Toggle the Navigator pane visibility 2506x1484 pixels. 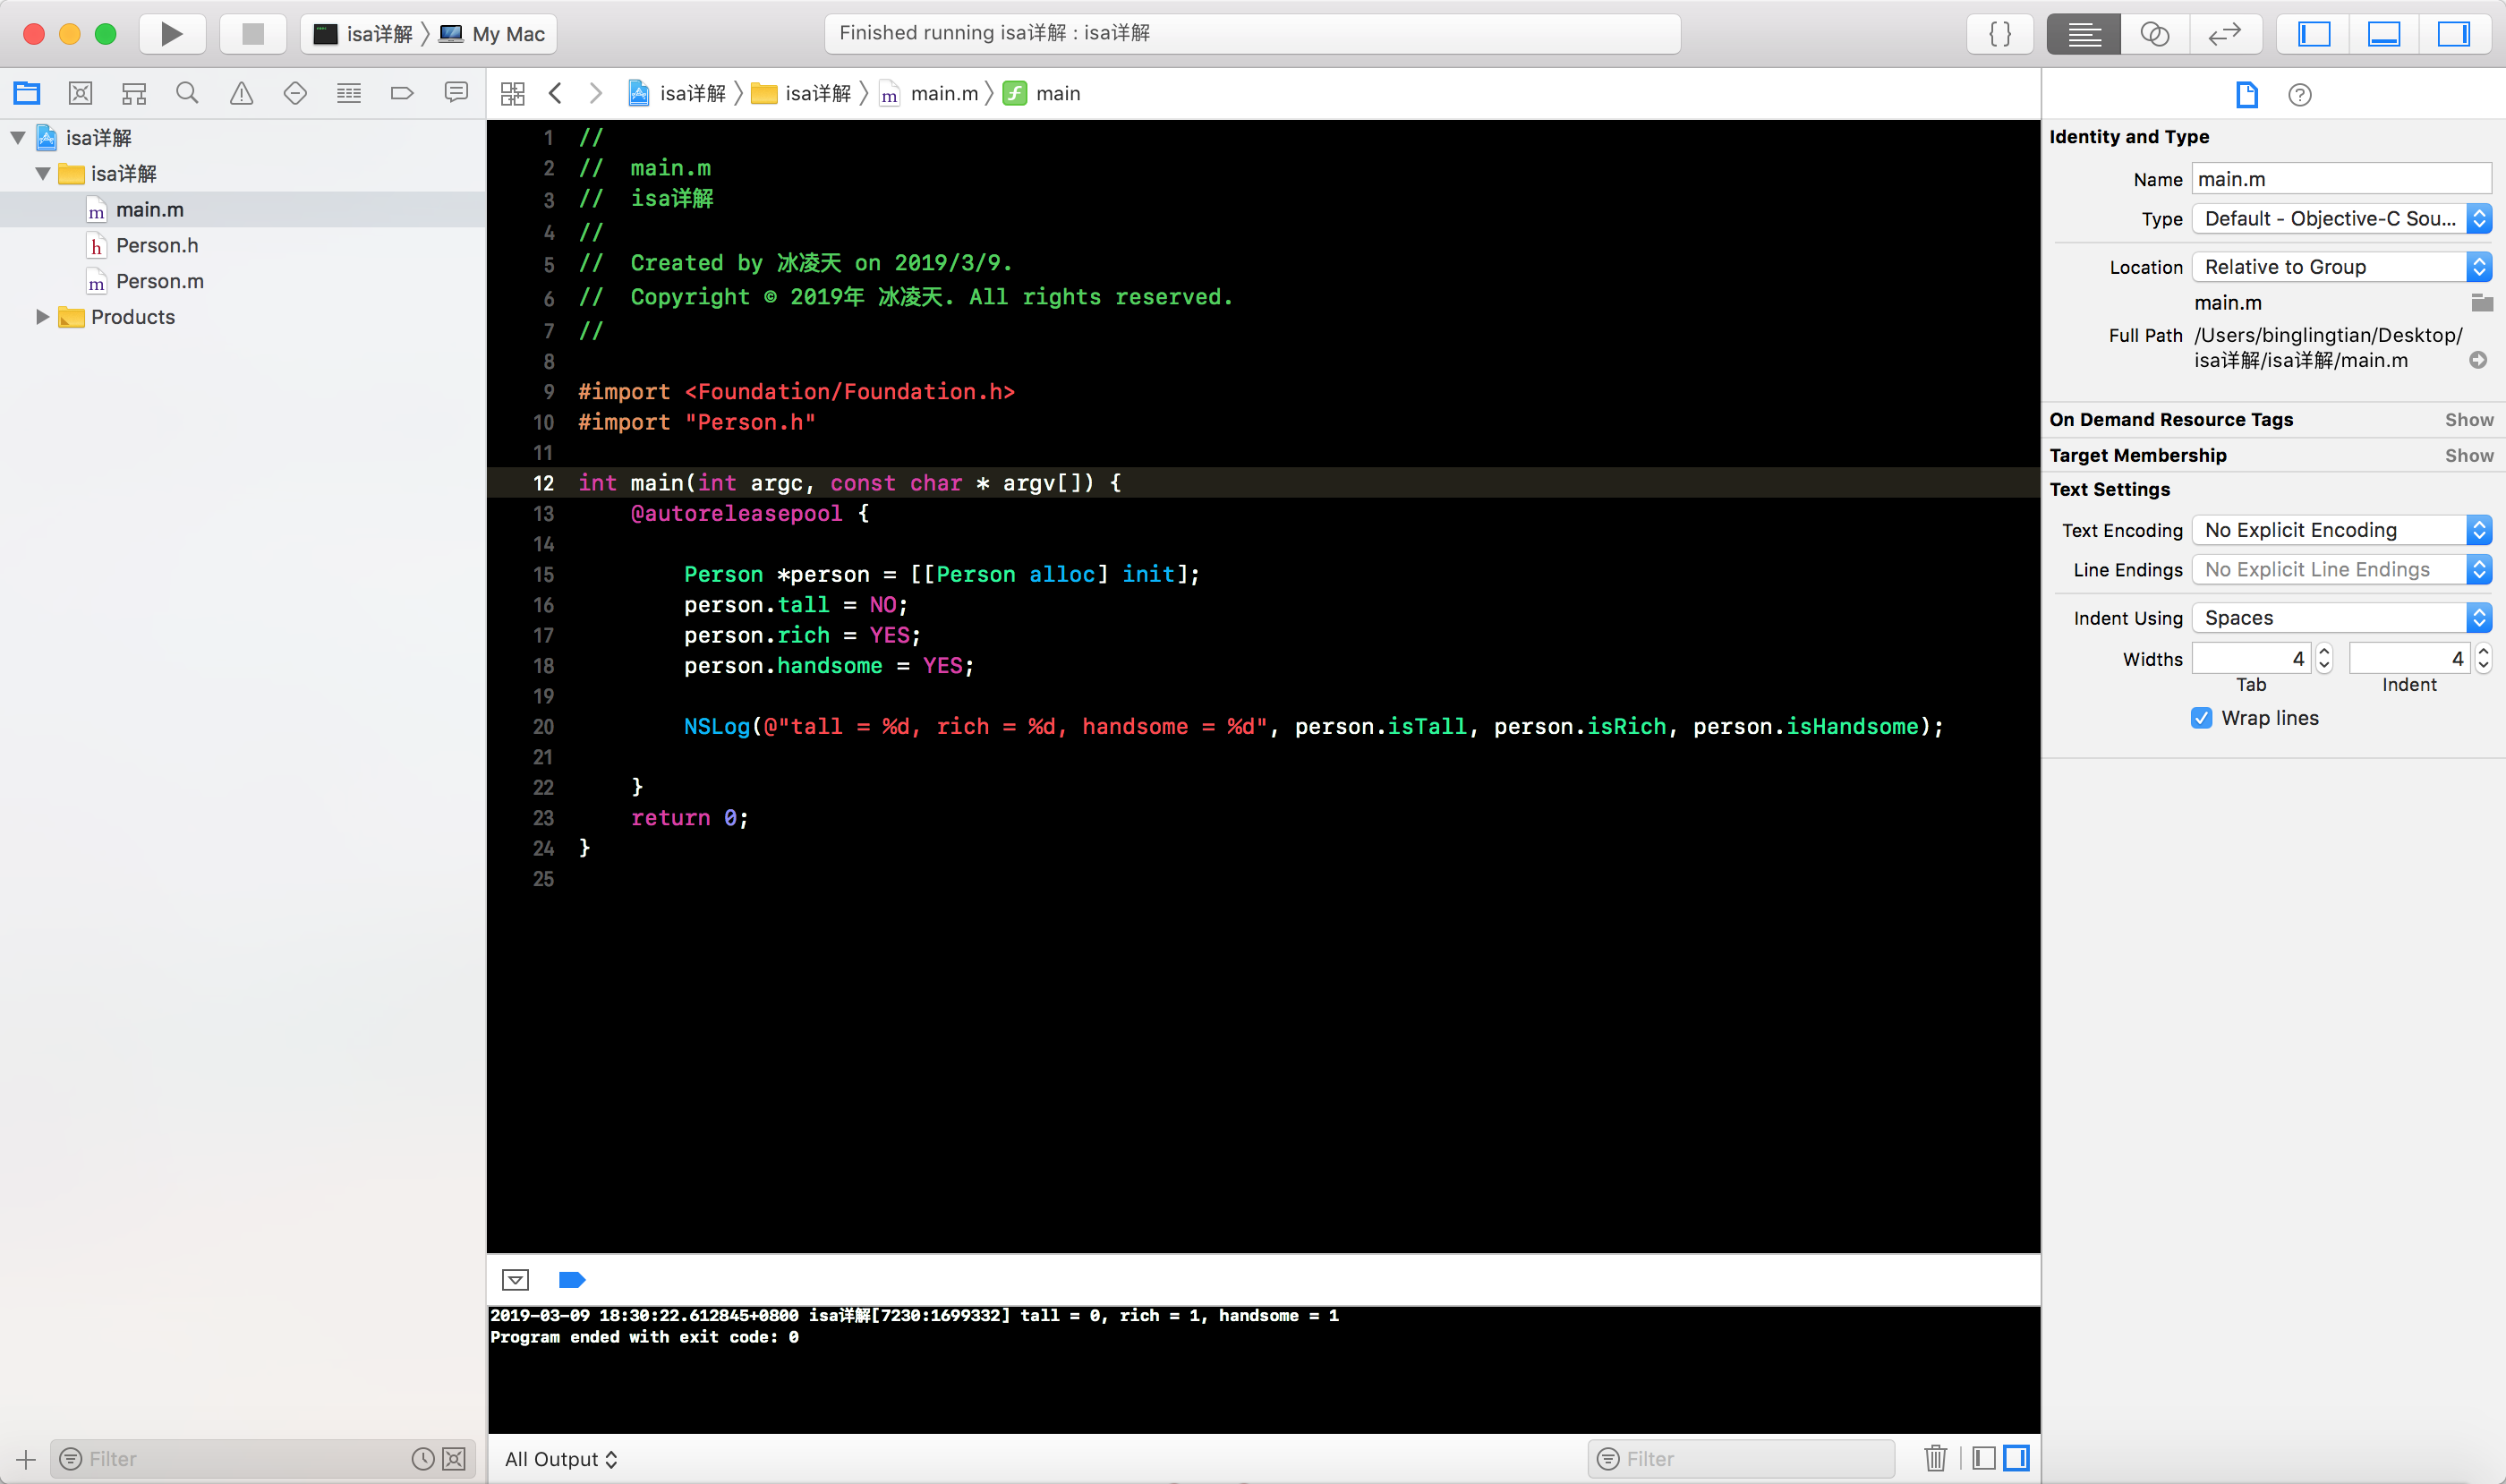pos(2314,34)
